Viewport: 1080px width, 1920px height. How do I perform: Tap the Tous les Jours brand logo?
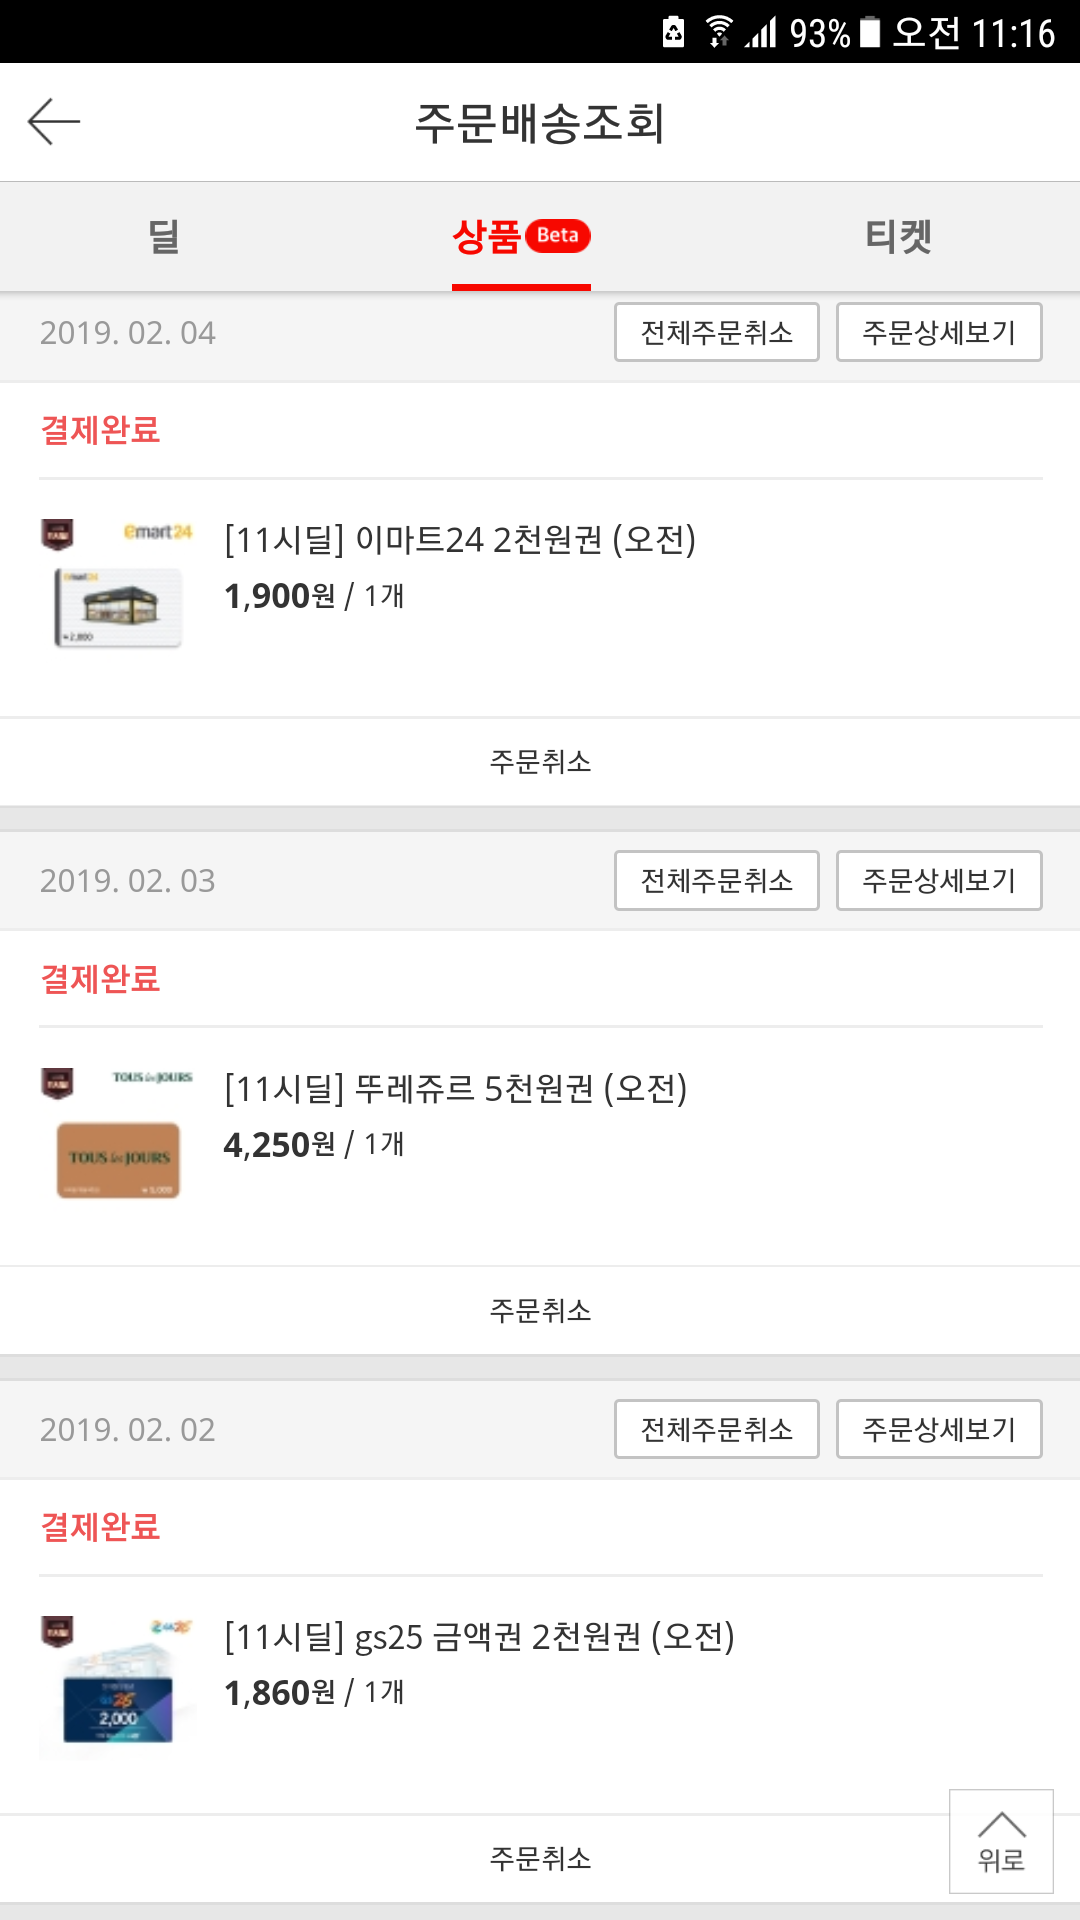[x=152, y=1077]
